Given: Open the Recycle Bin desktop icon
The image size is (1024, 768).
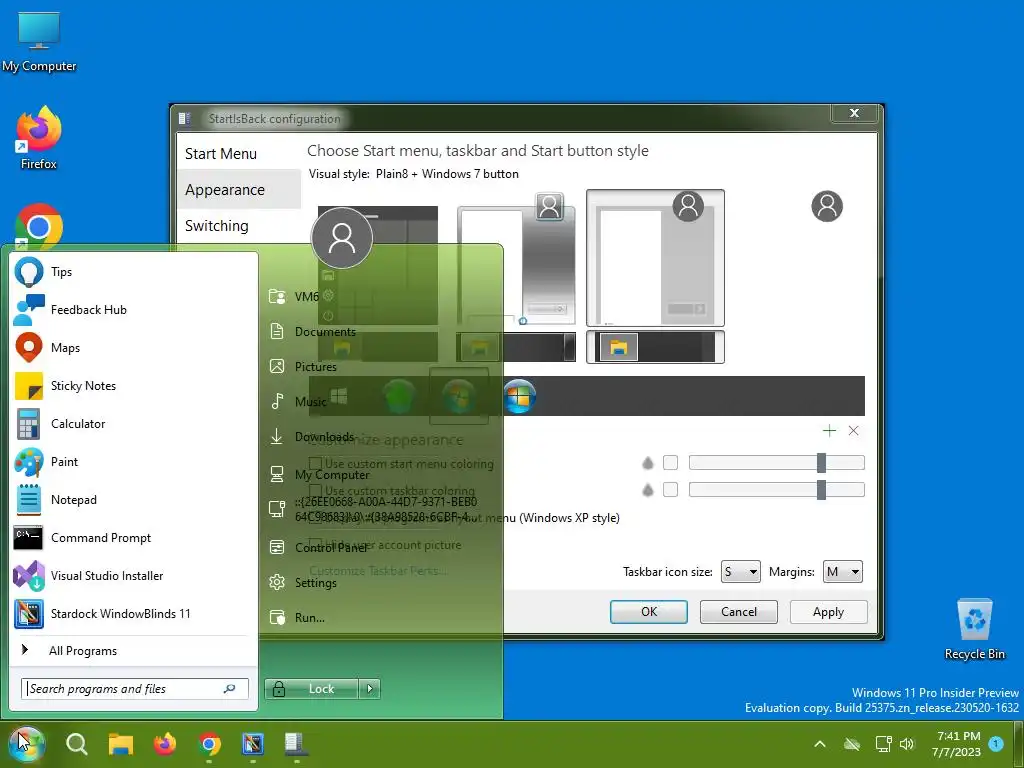Looking at the screenshot, I should coord(974,630).
